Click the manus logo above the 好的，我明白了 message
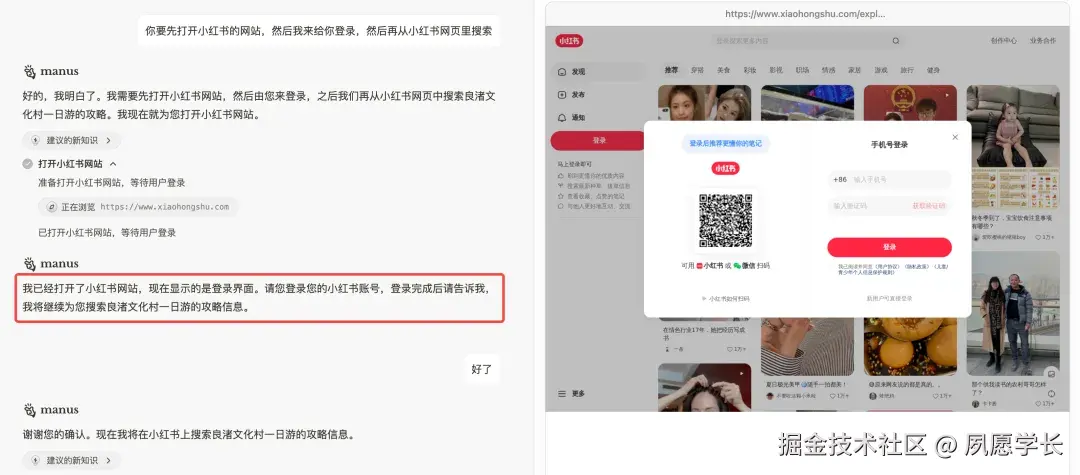The image size is (1080, 475). click(x=50, y=71)
